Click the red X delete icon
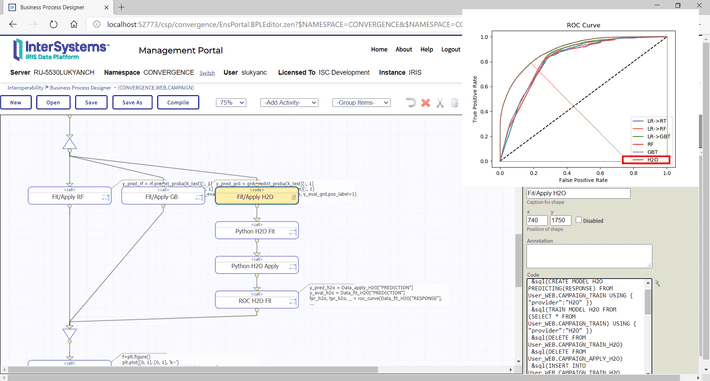 [x=426, y=103]
